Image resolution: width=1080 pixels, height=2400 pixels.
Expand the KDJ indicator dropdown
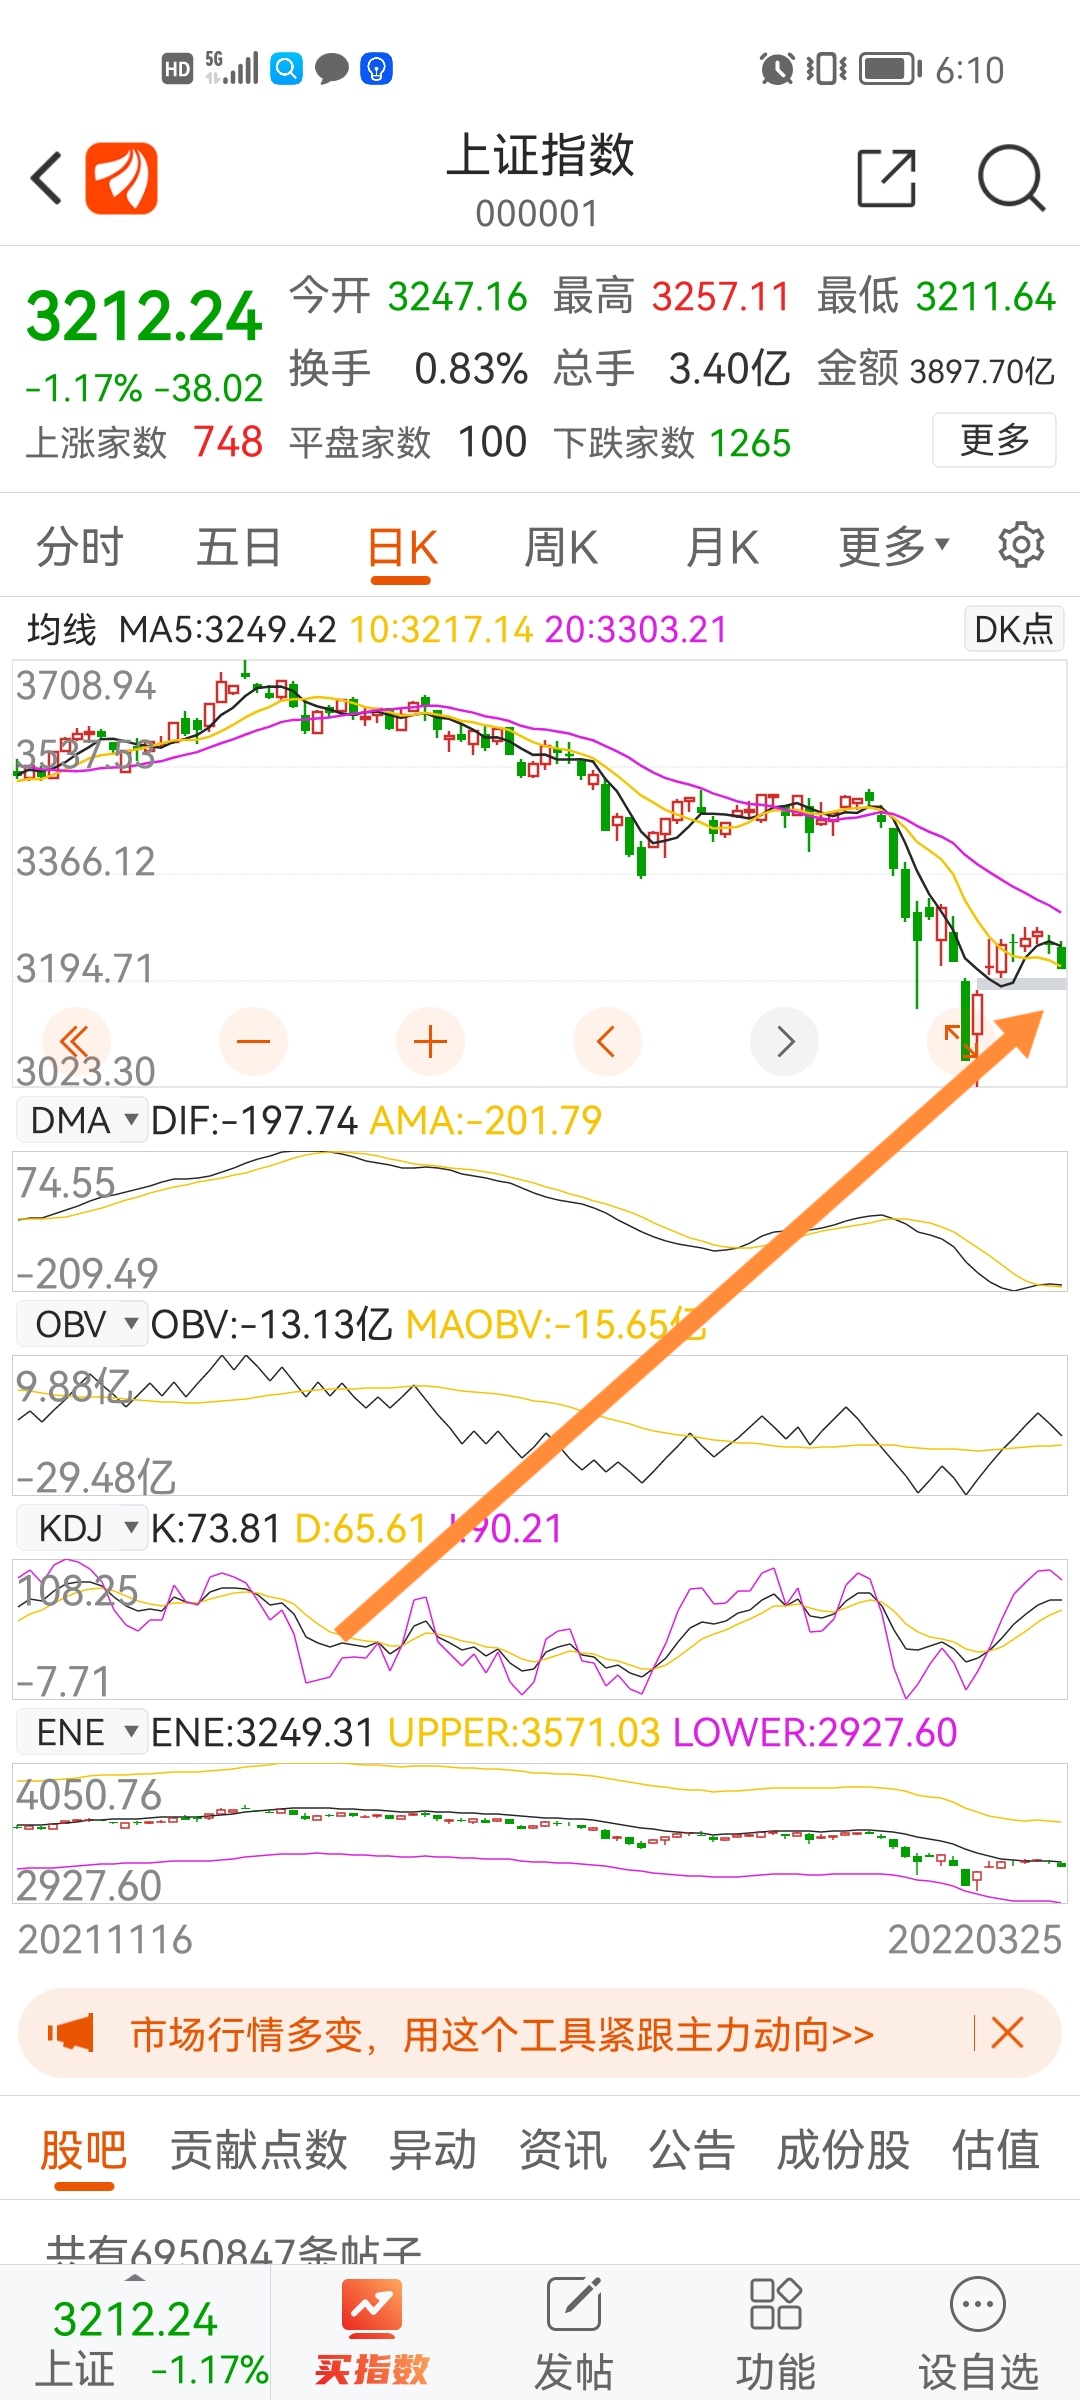point(82,1528)
